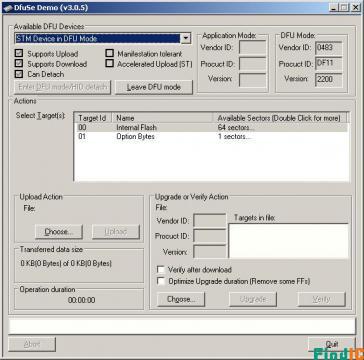Click the Upgrade section Version field

pos(209,252)
